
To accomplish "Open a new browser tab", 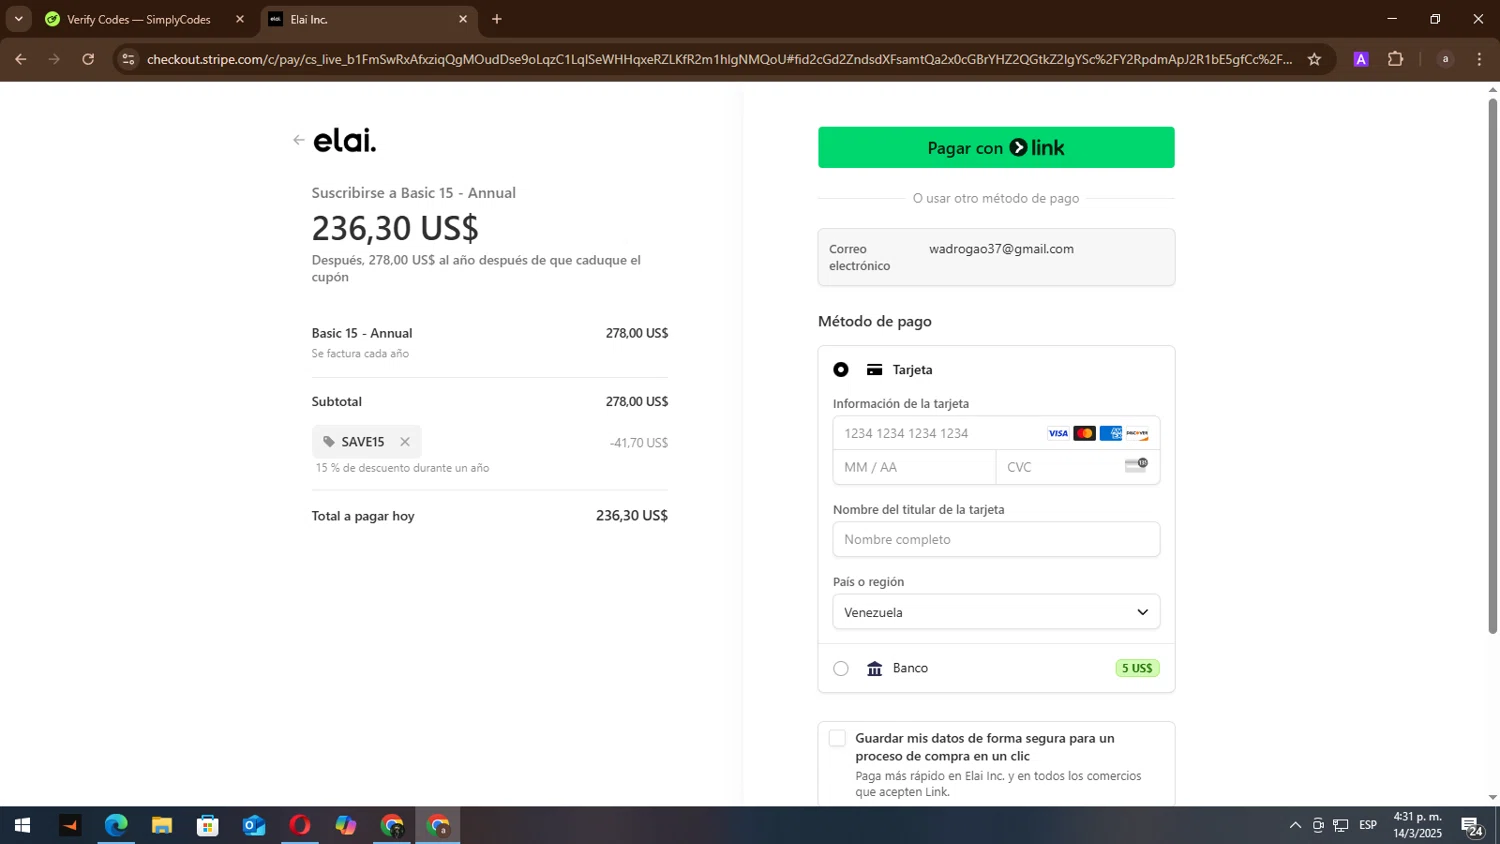I will pos(497,19).
